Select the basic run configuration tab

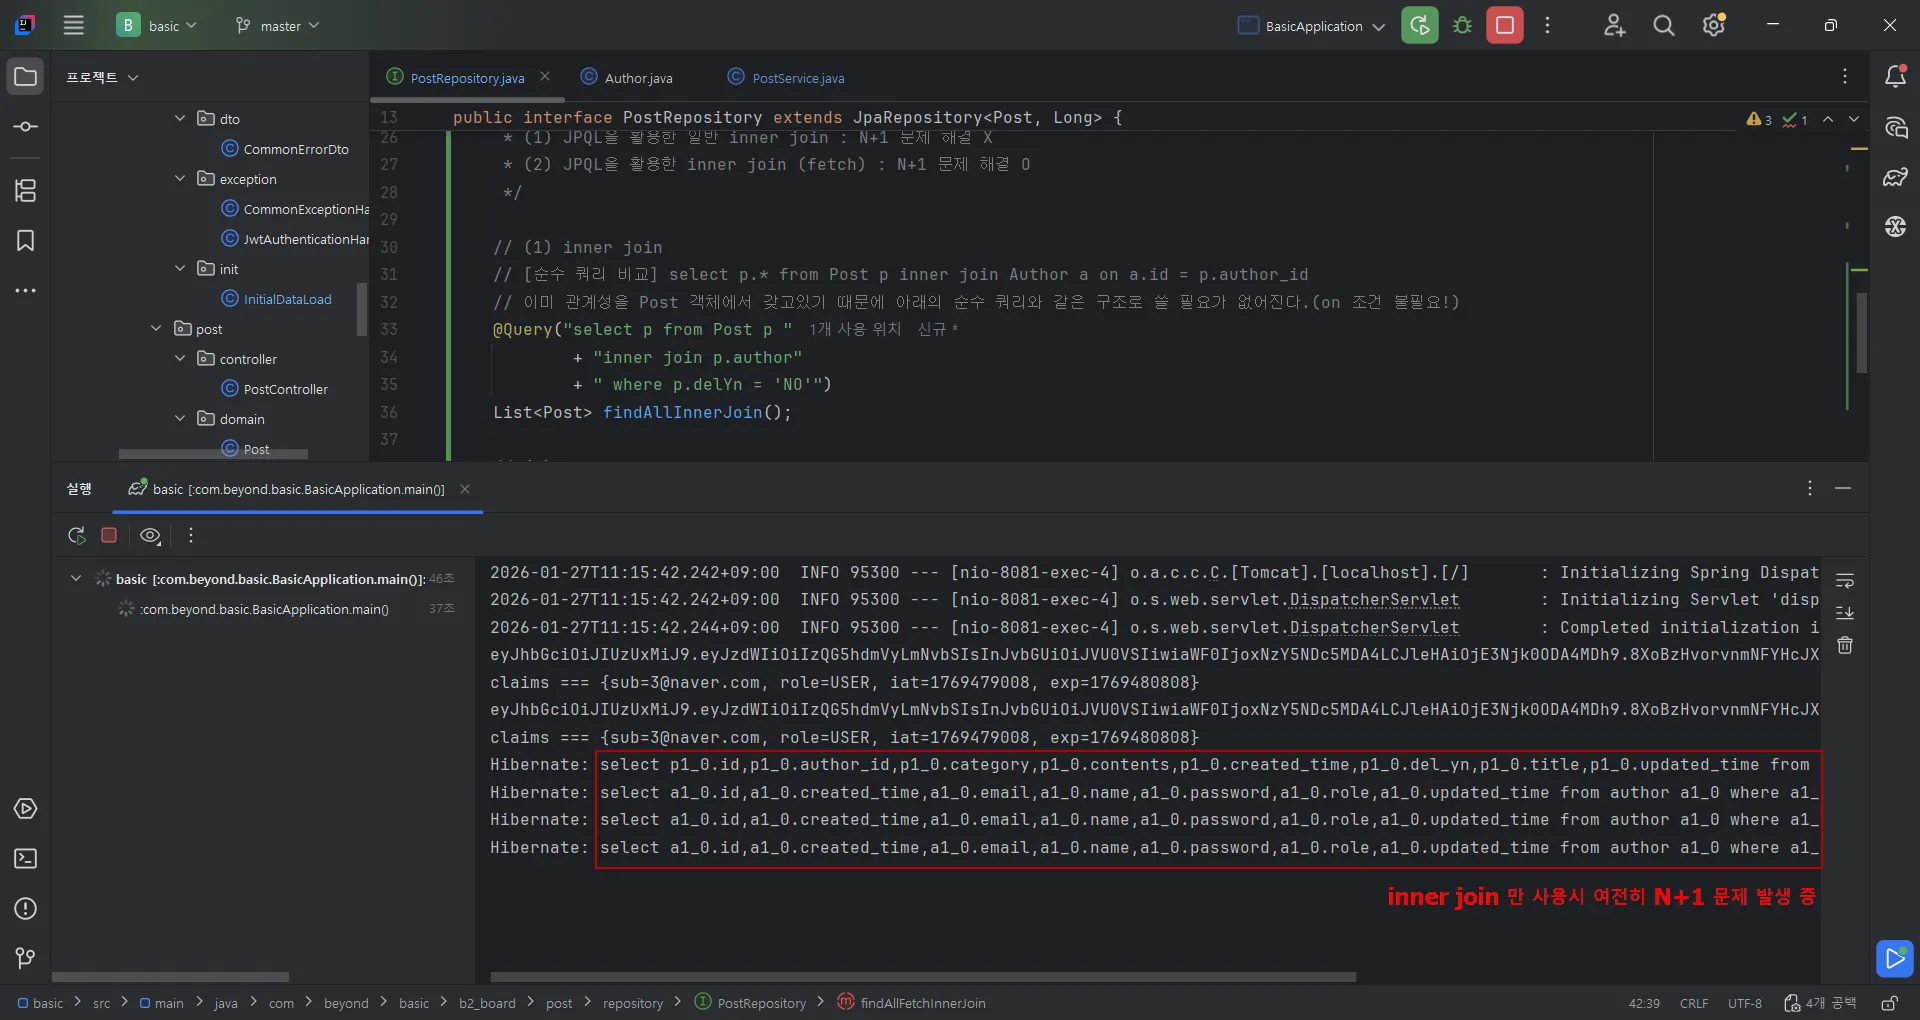(x=298, y=489)
